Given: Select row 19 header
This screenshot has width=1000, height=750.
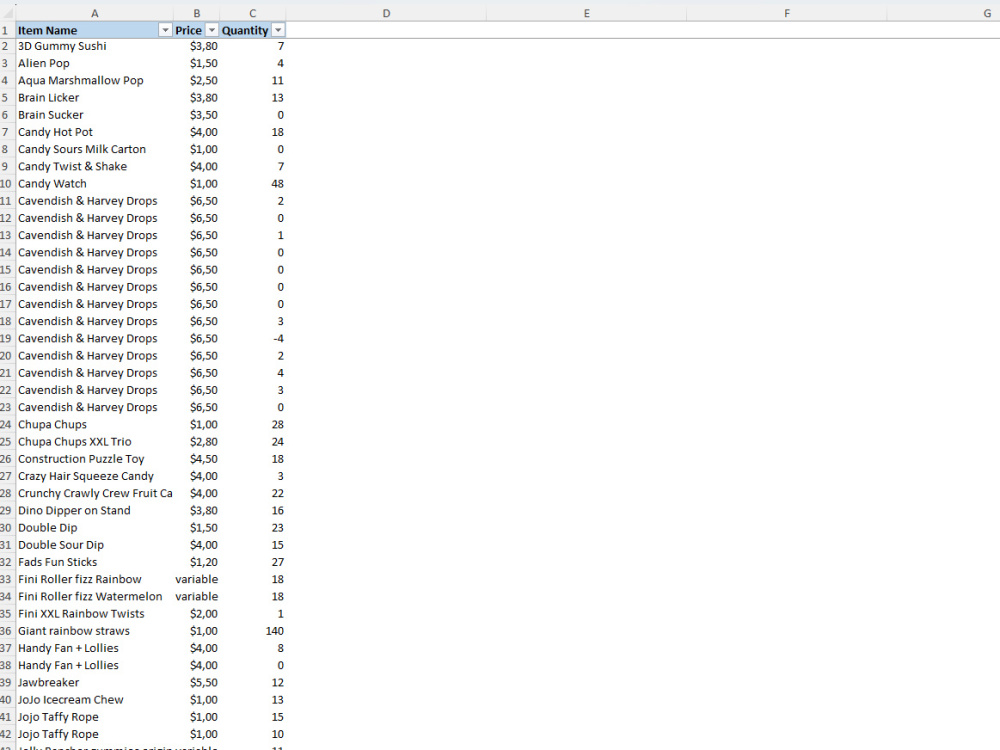Looking at the screenshot, I should pos(7,339).
